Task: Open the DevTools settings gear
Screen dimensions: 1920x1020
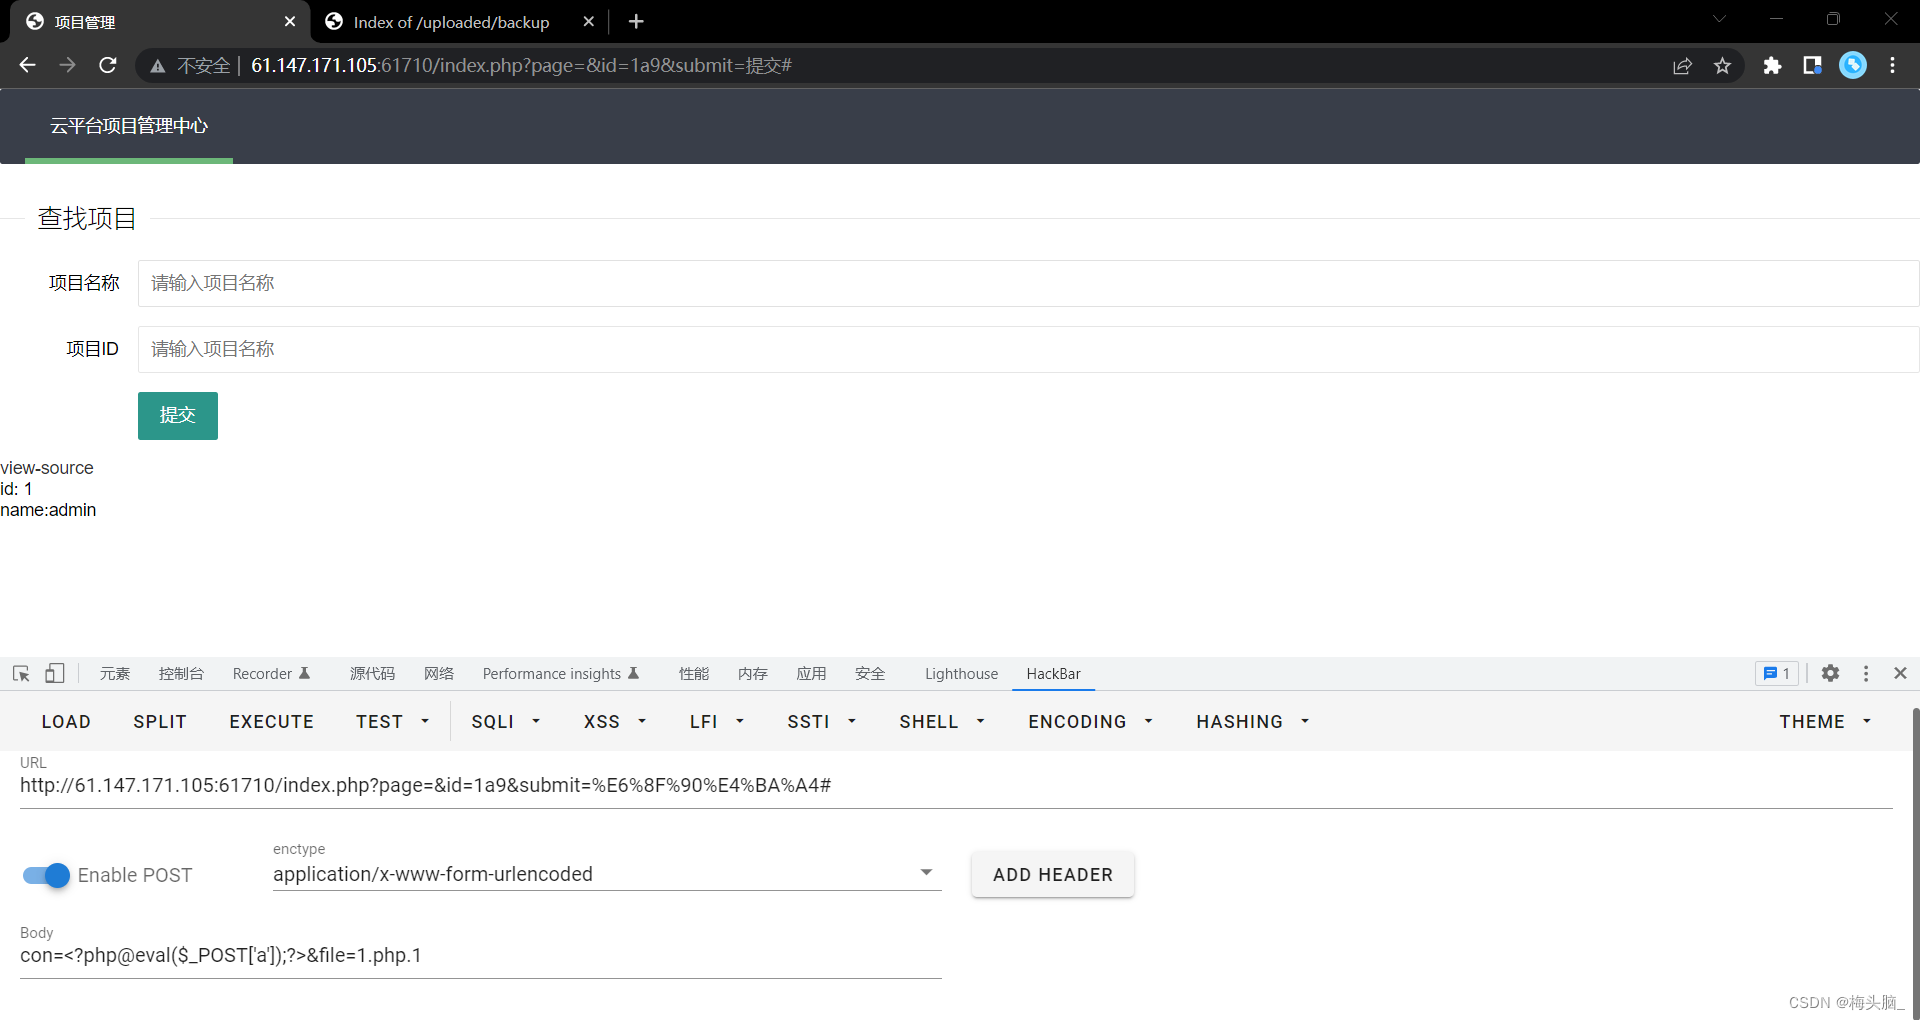Action: [1831, 673]
